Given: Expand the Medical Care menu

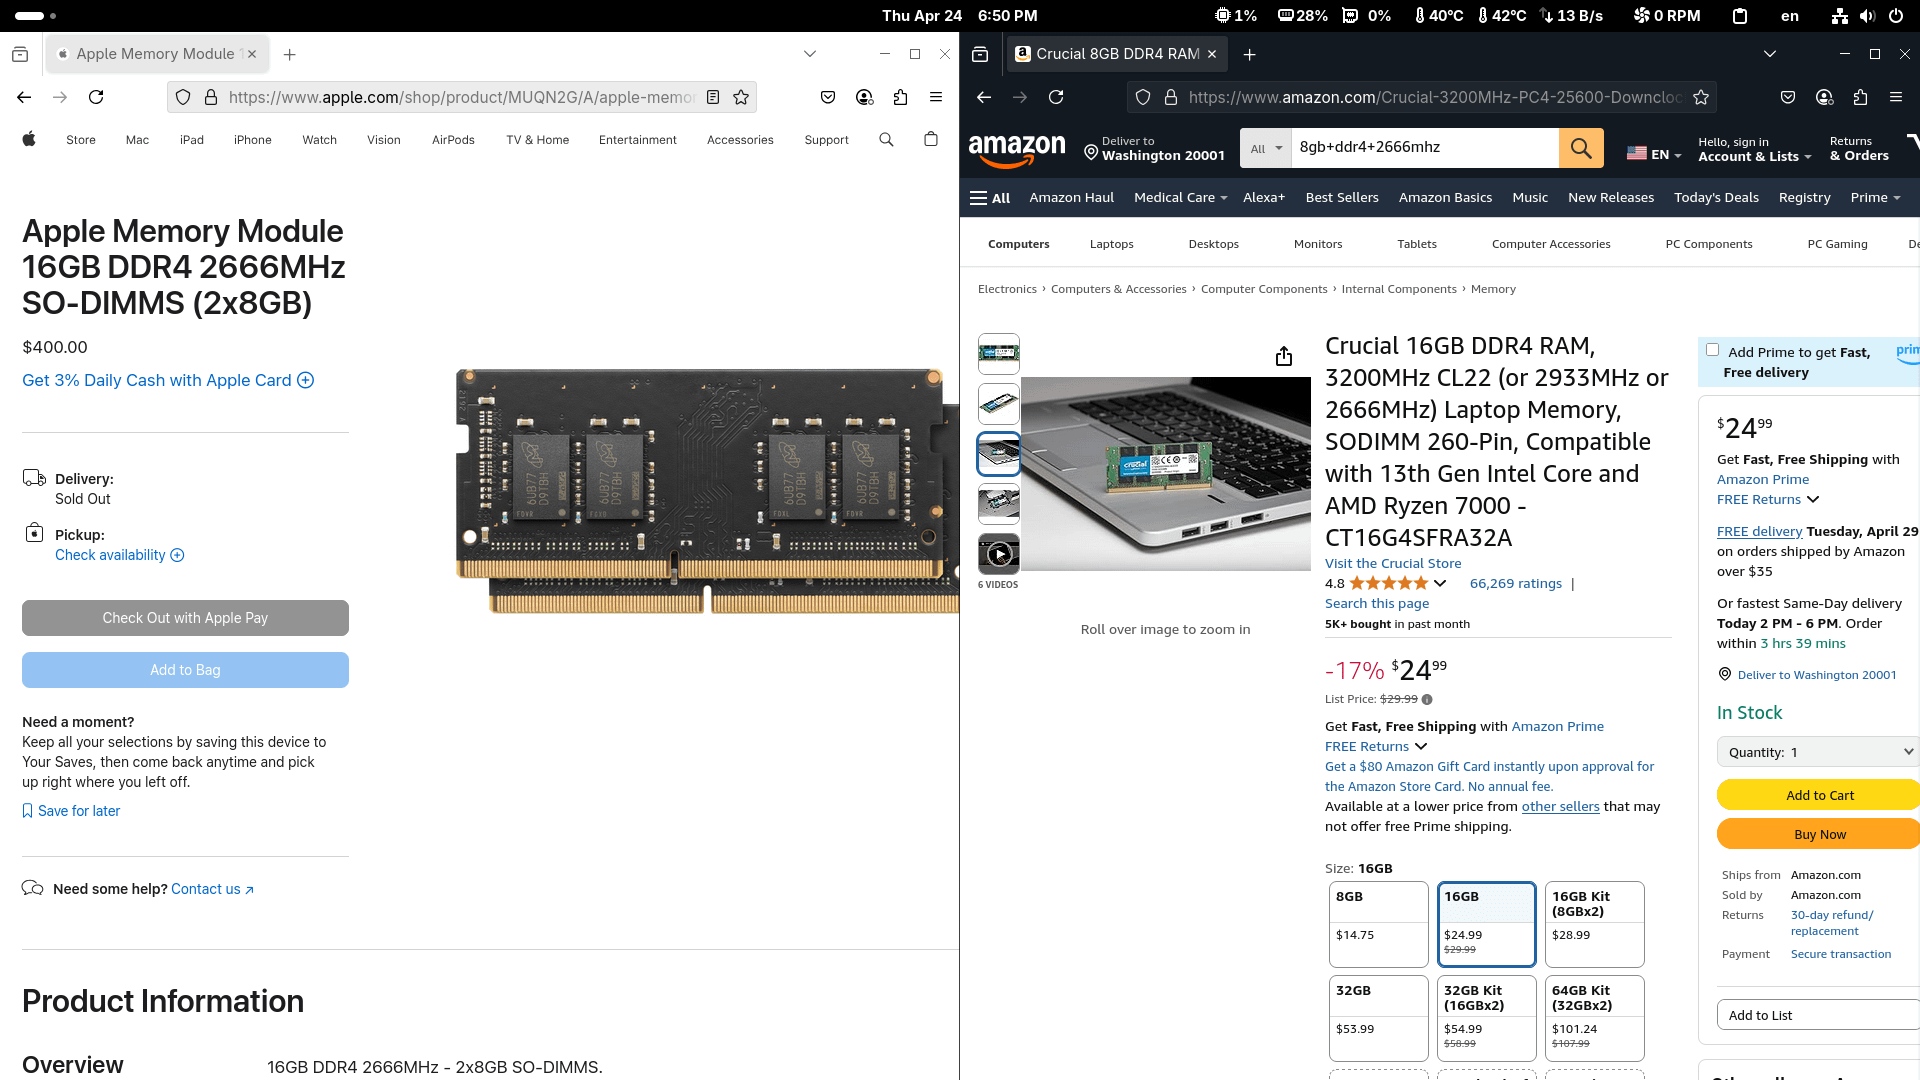Looking at the screenshot, I should [x=1181, y=198].
